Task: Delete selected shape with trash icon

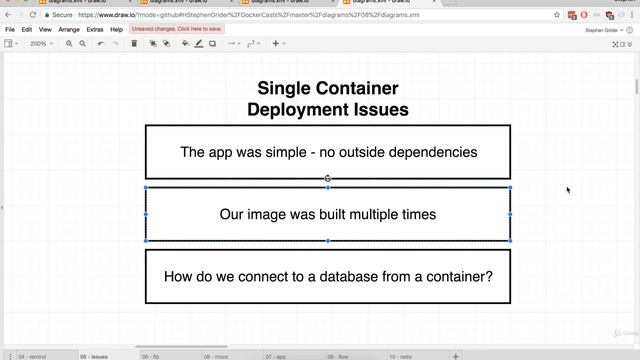Action: pos(134,43)
